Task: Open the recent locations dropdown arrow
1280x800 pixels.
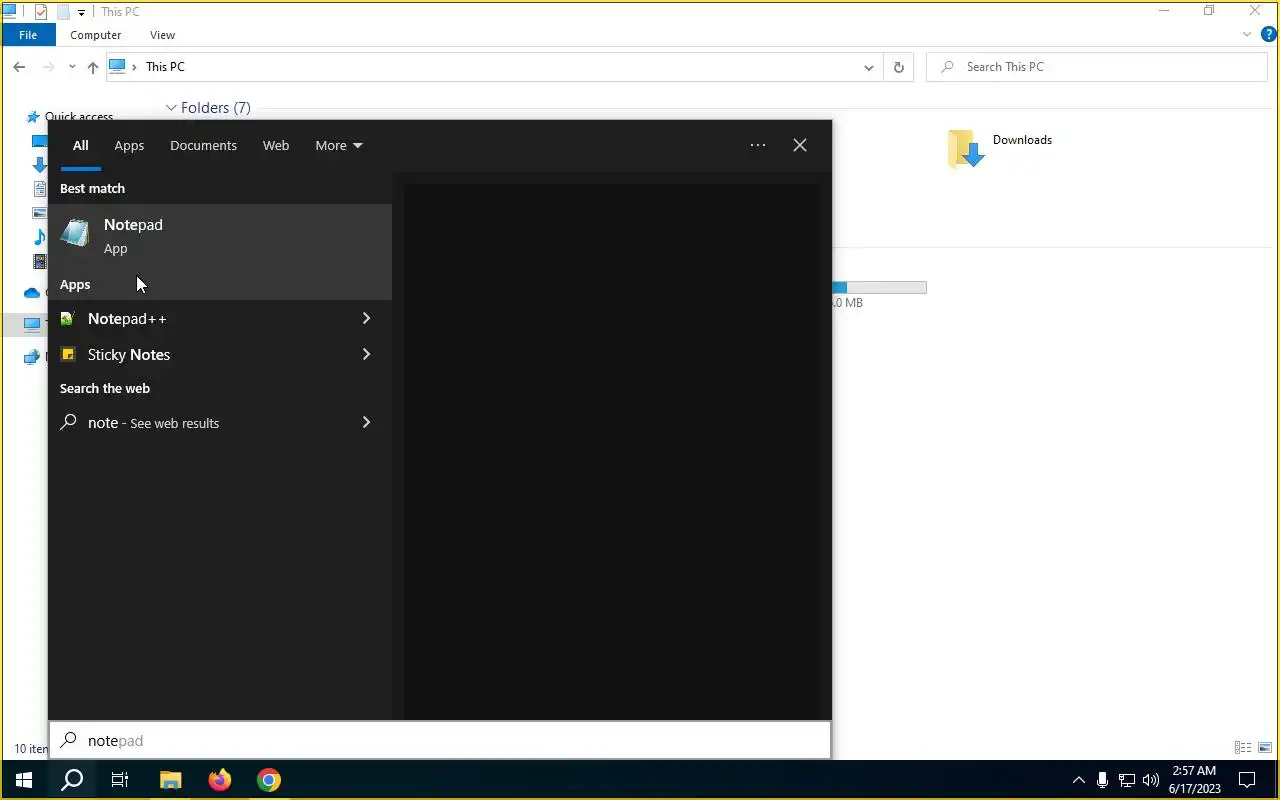Action: click(72, 67)
